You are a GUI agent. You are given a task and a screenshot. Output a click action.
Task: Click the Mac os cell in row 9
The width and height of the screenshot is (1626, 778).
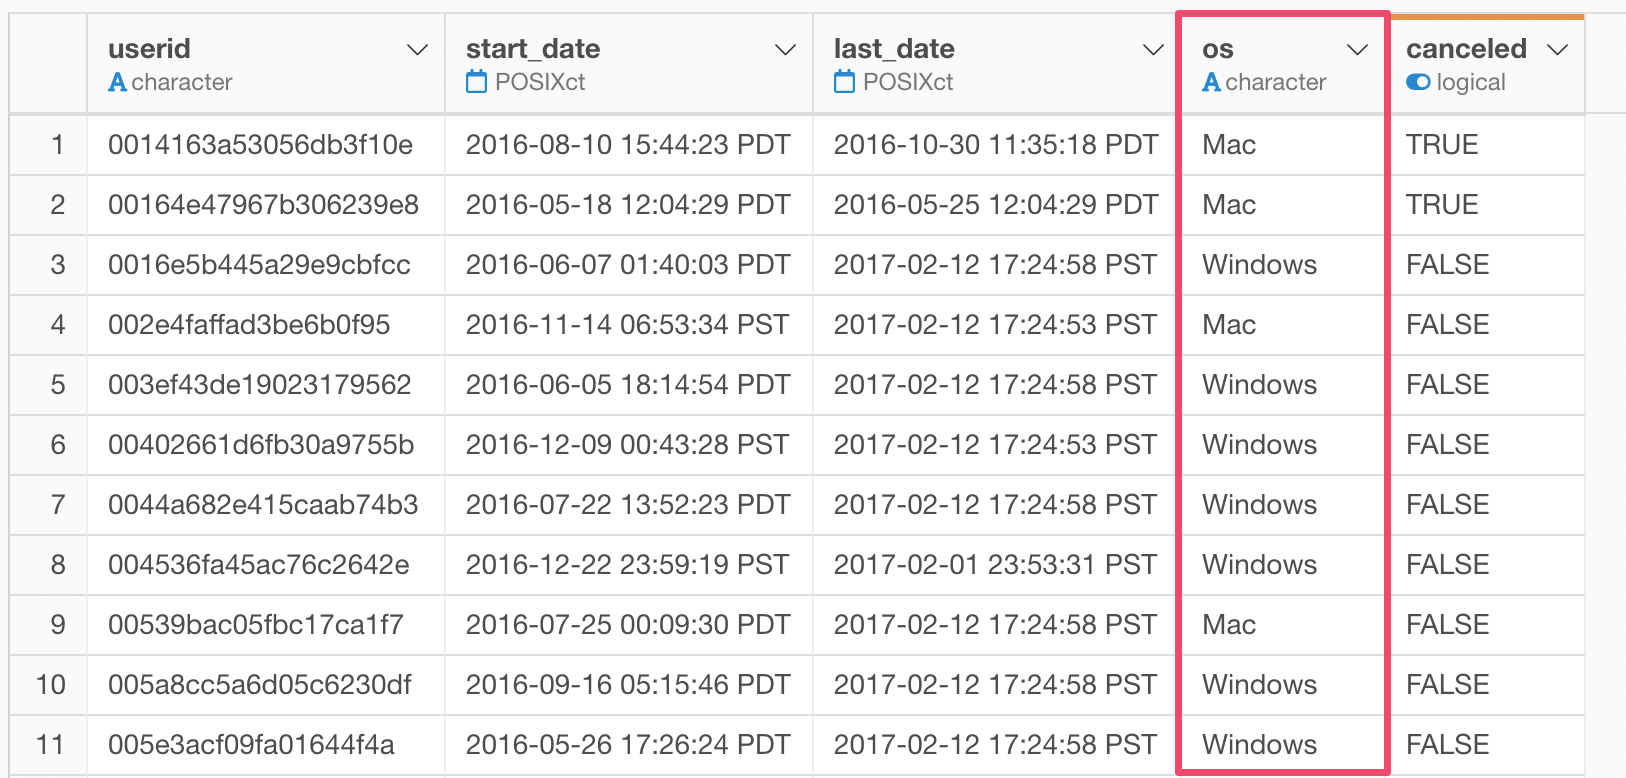(1229, 625)
